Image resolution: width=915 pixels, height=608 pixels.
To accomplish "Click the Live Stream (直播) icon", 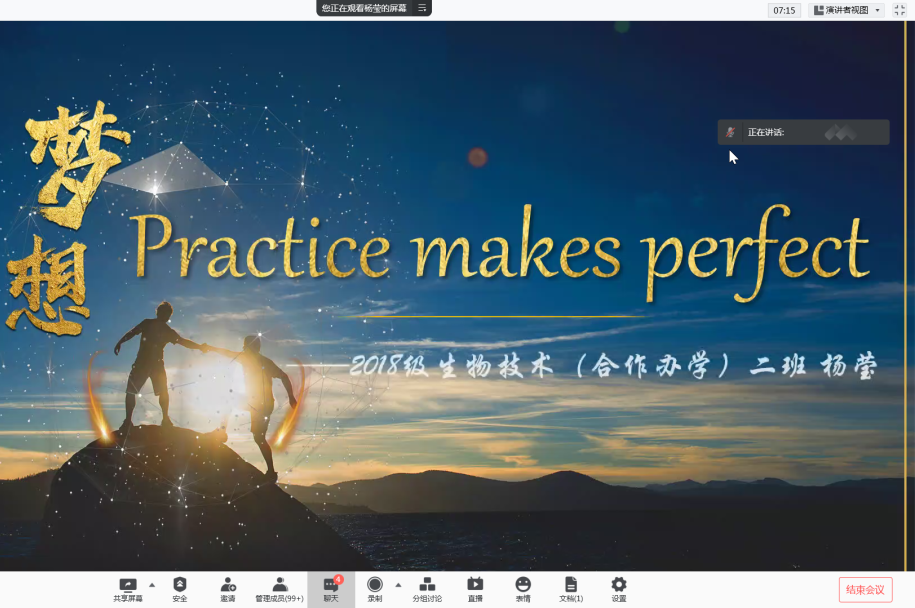I will tap(475, 585).
